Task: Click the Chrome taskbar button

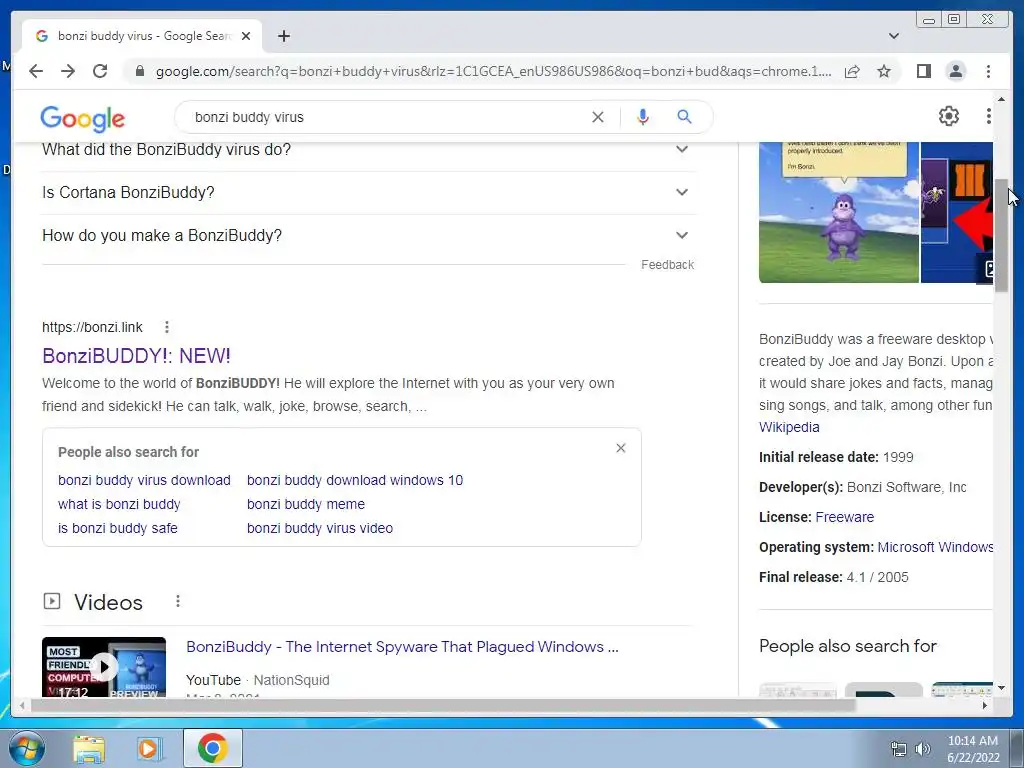Action: 213,748
